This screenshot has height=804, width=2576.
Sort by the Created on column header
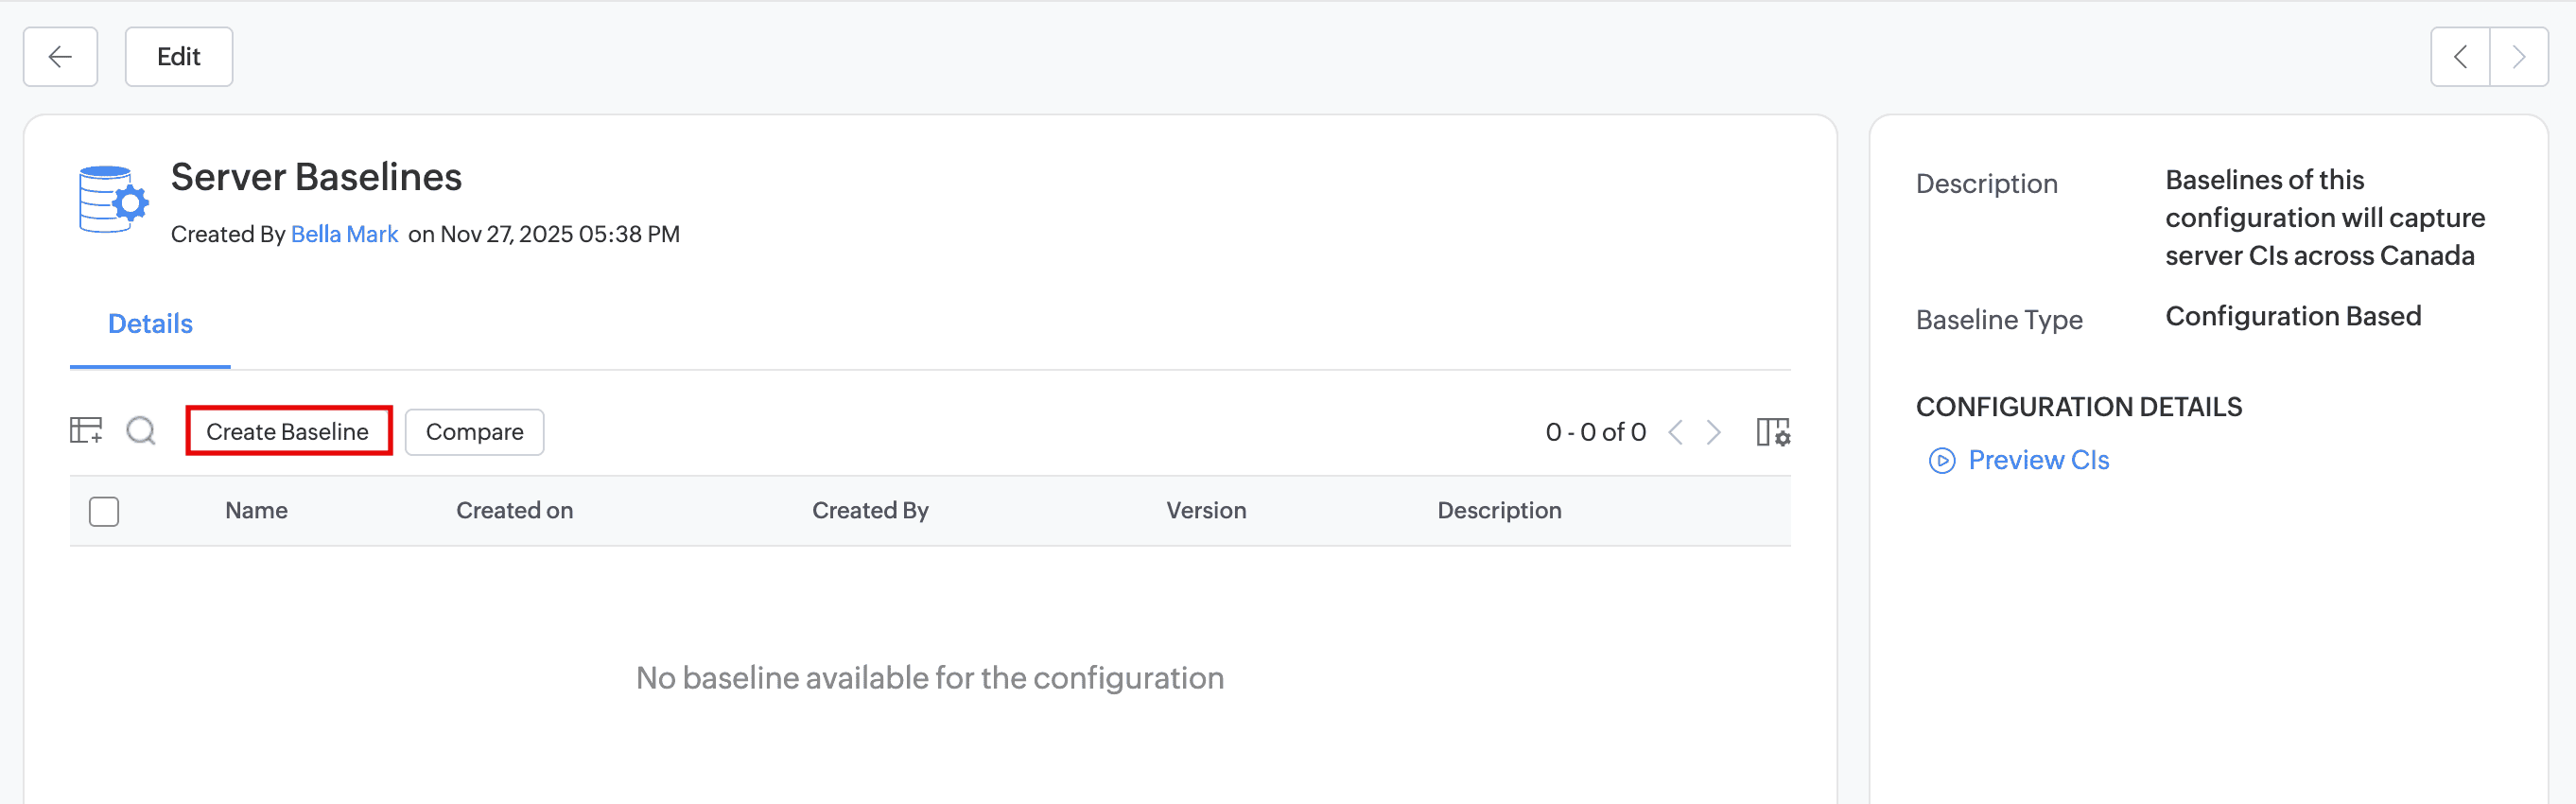(x=514, y=511)
